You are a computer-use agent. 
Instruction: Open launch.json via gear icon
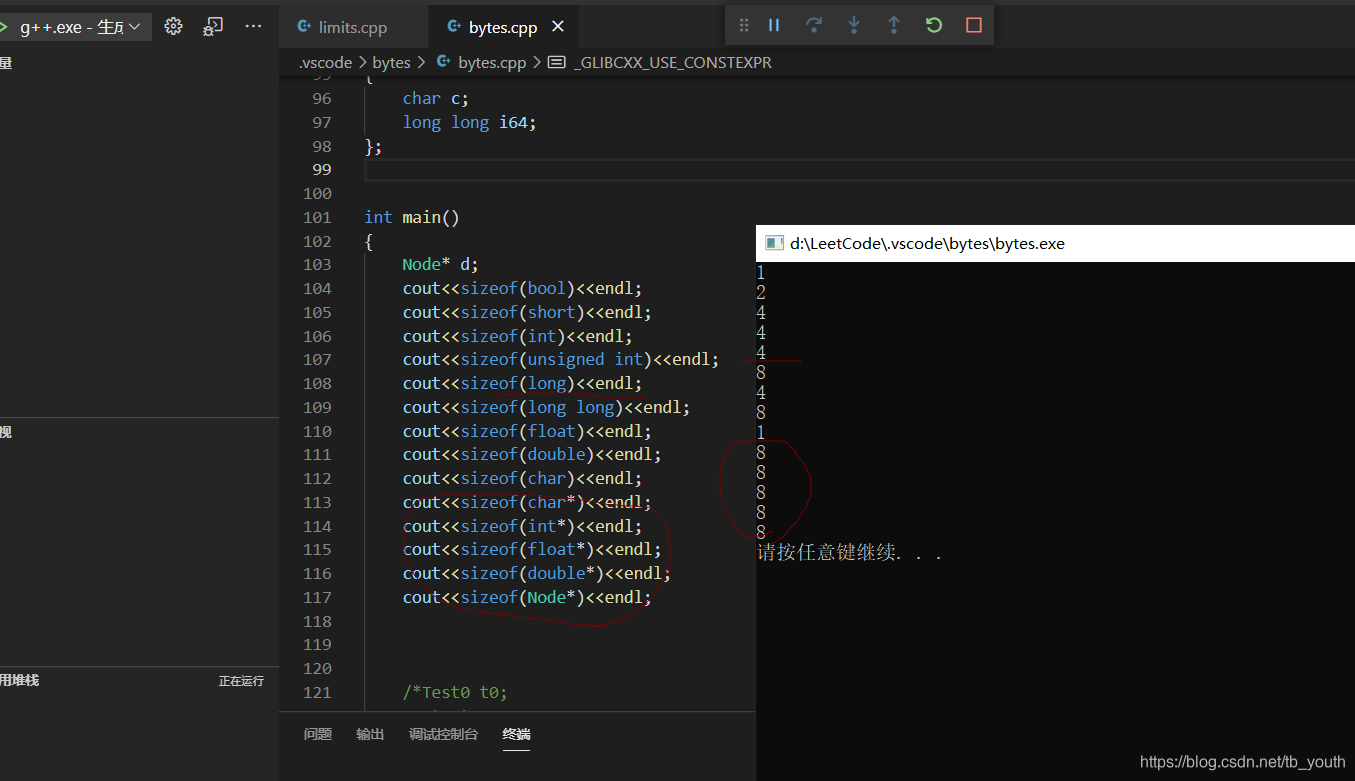173,26
